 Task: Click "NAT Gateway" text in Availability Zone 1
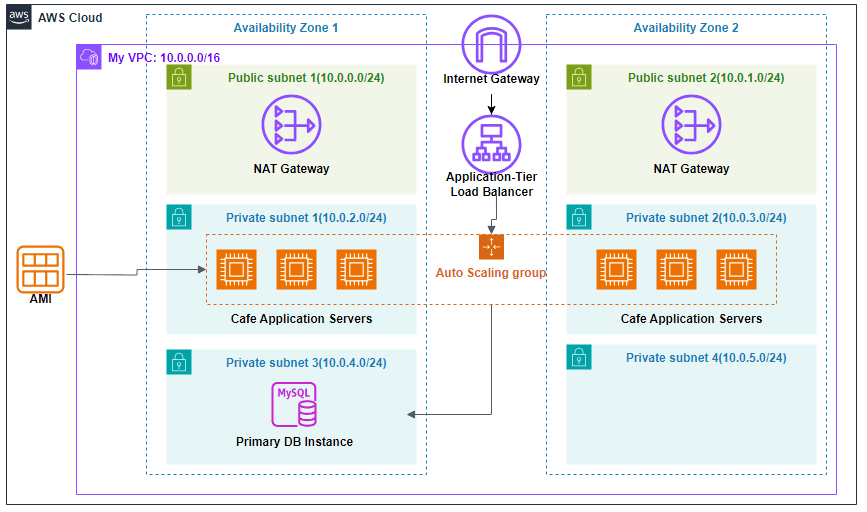point(291,169)
